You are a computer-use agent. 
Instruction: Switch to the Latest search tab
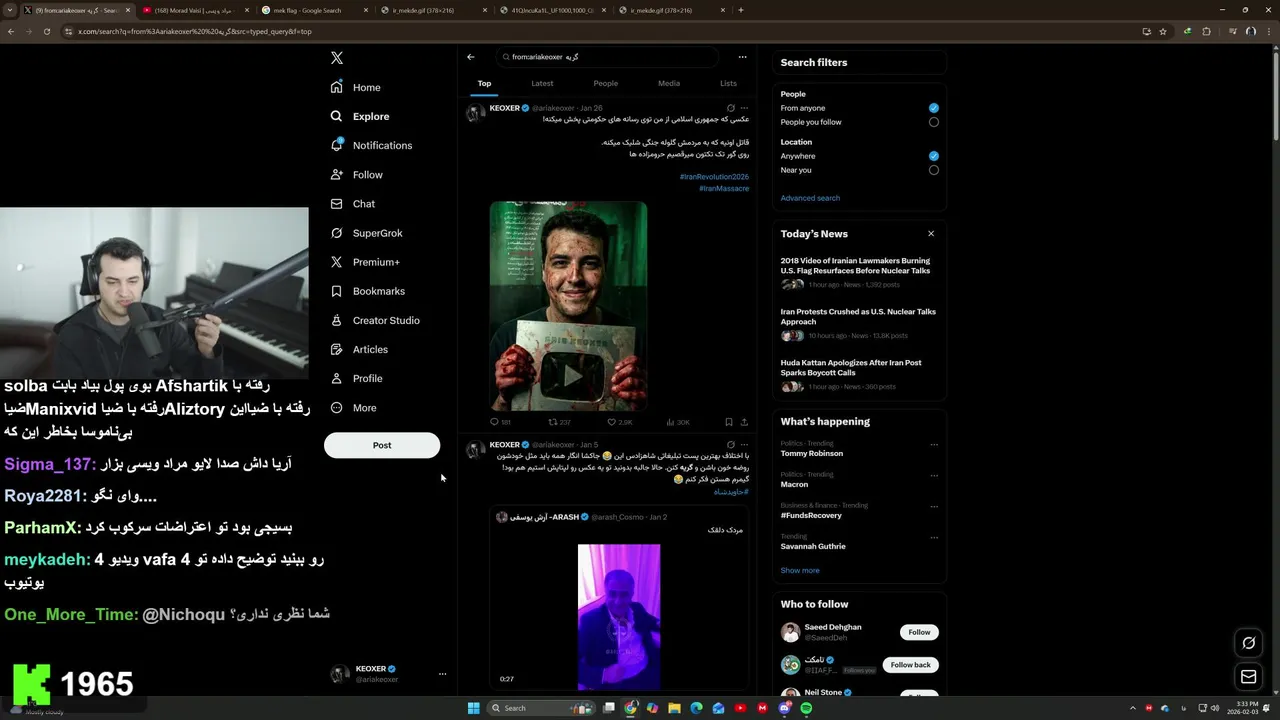click(x=542, y=84)
